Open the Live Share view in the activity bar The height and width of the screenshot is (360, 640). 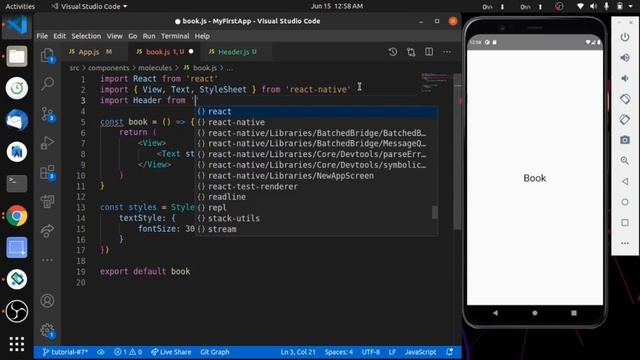point(47,231)
